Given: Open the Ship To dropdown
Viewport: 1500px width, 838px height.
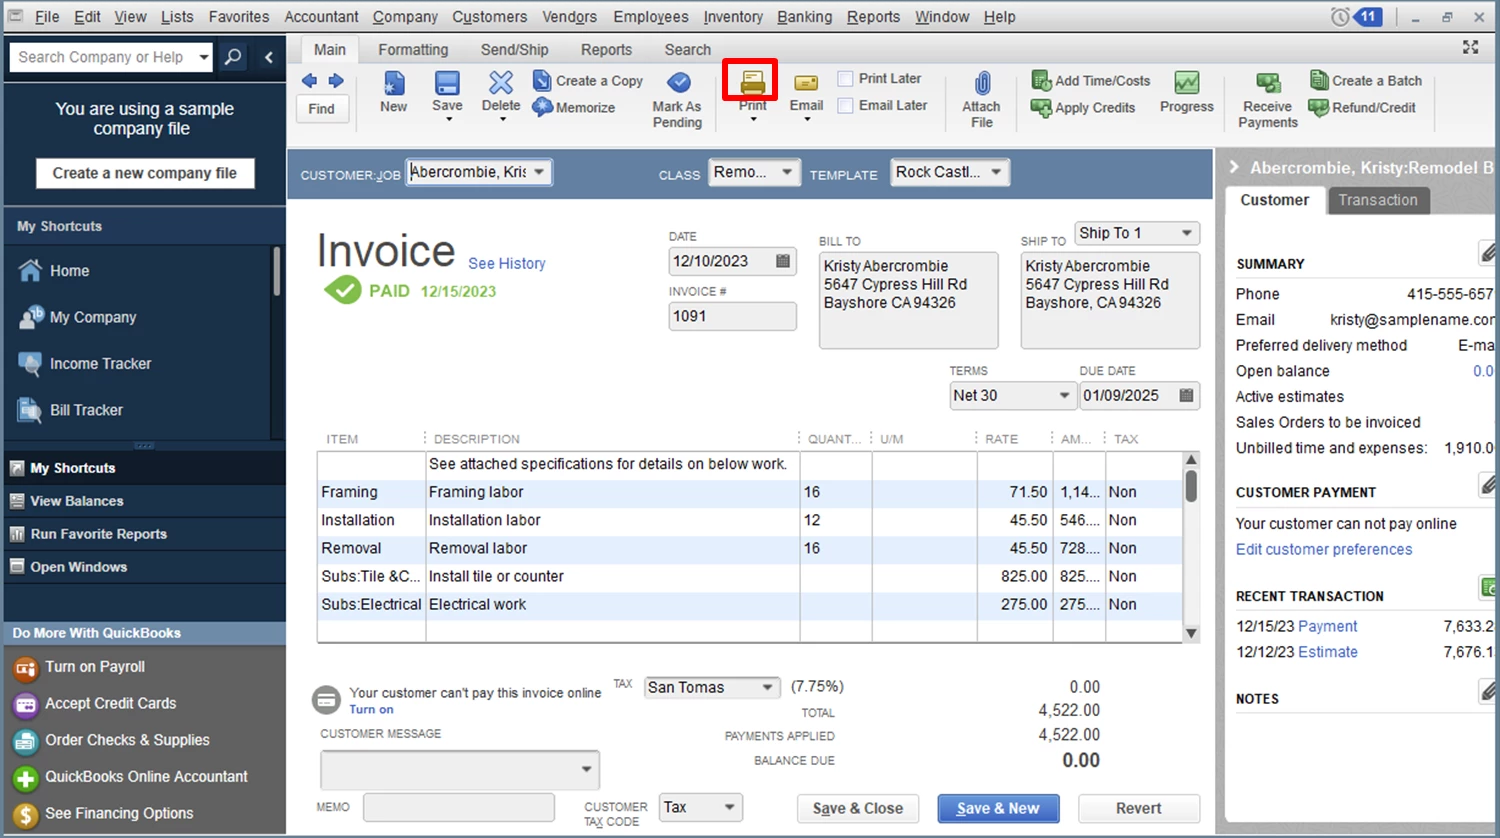Looking at the screenshot, I should coord(1187,233).
